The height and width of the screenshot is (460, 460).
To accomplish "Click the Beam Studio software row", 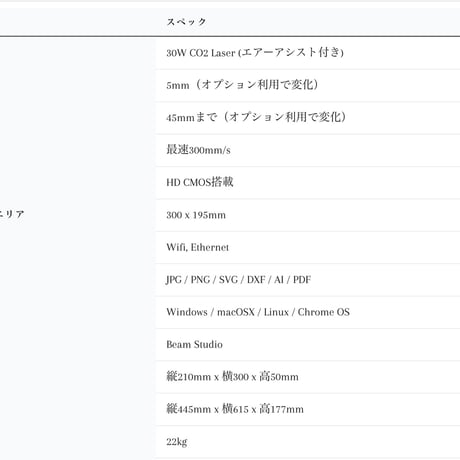I will (308, 344).
